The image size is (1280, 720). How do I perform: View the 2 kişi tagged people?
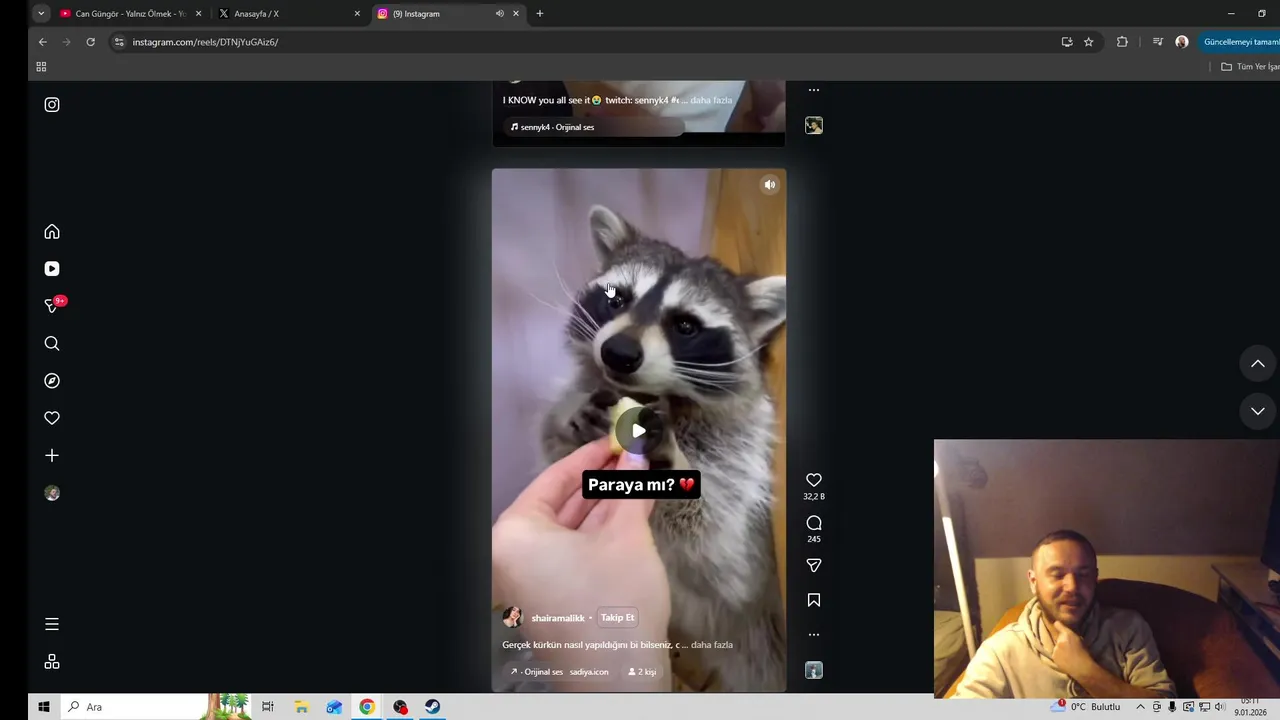tap(642, 672)
